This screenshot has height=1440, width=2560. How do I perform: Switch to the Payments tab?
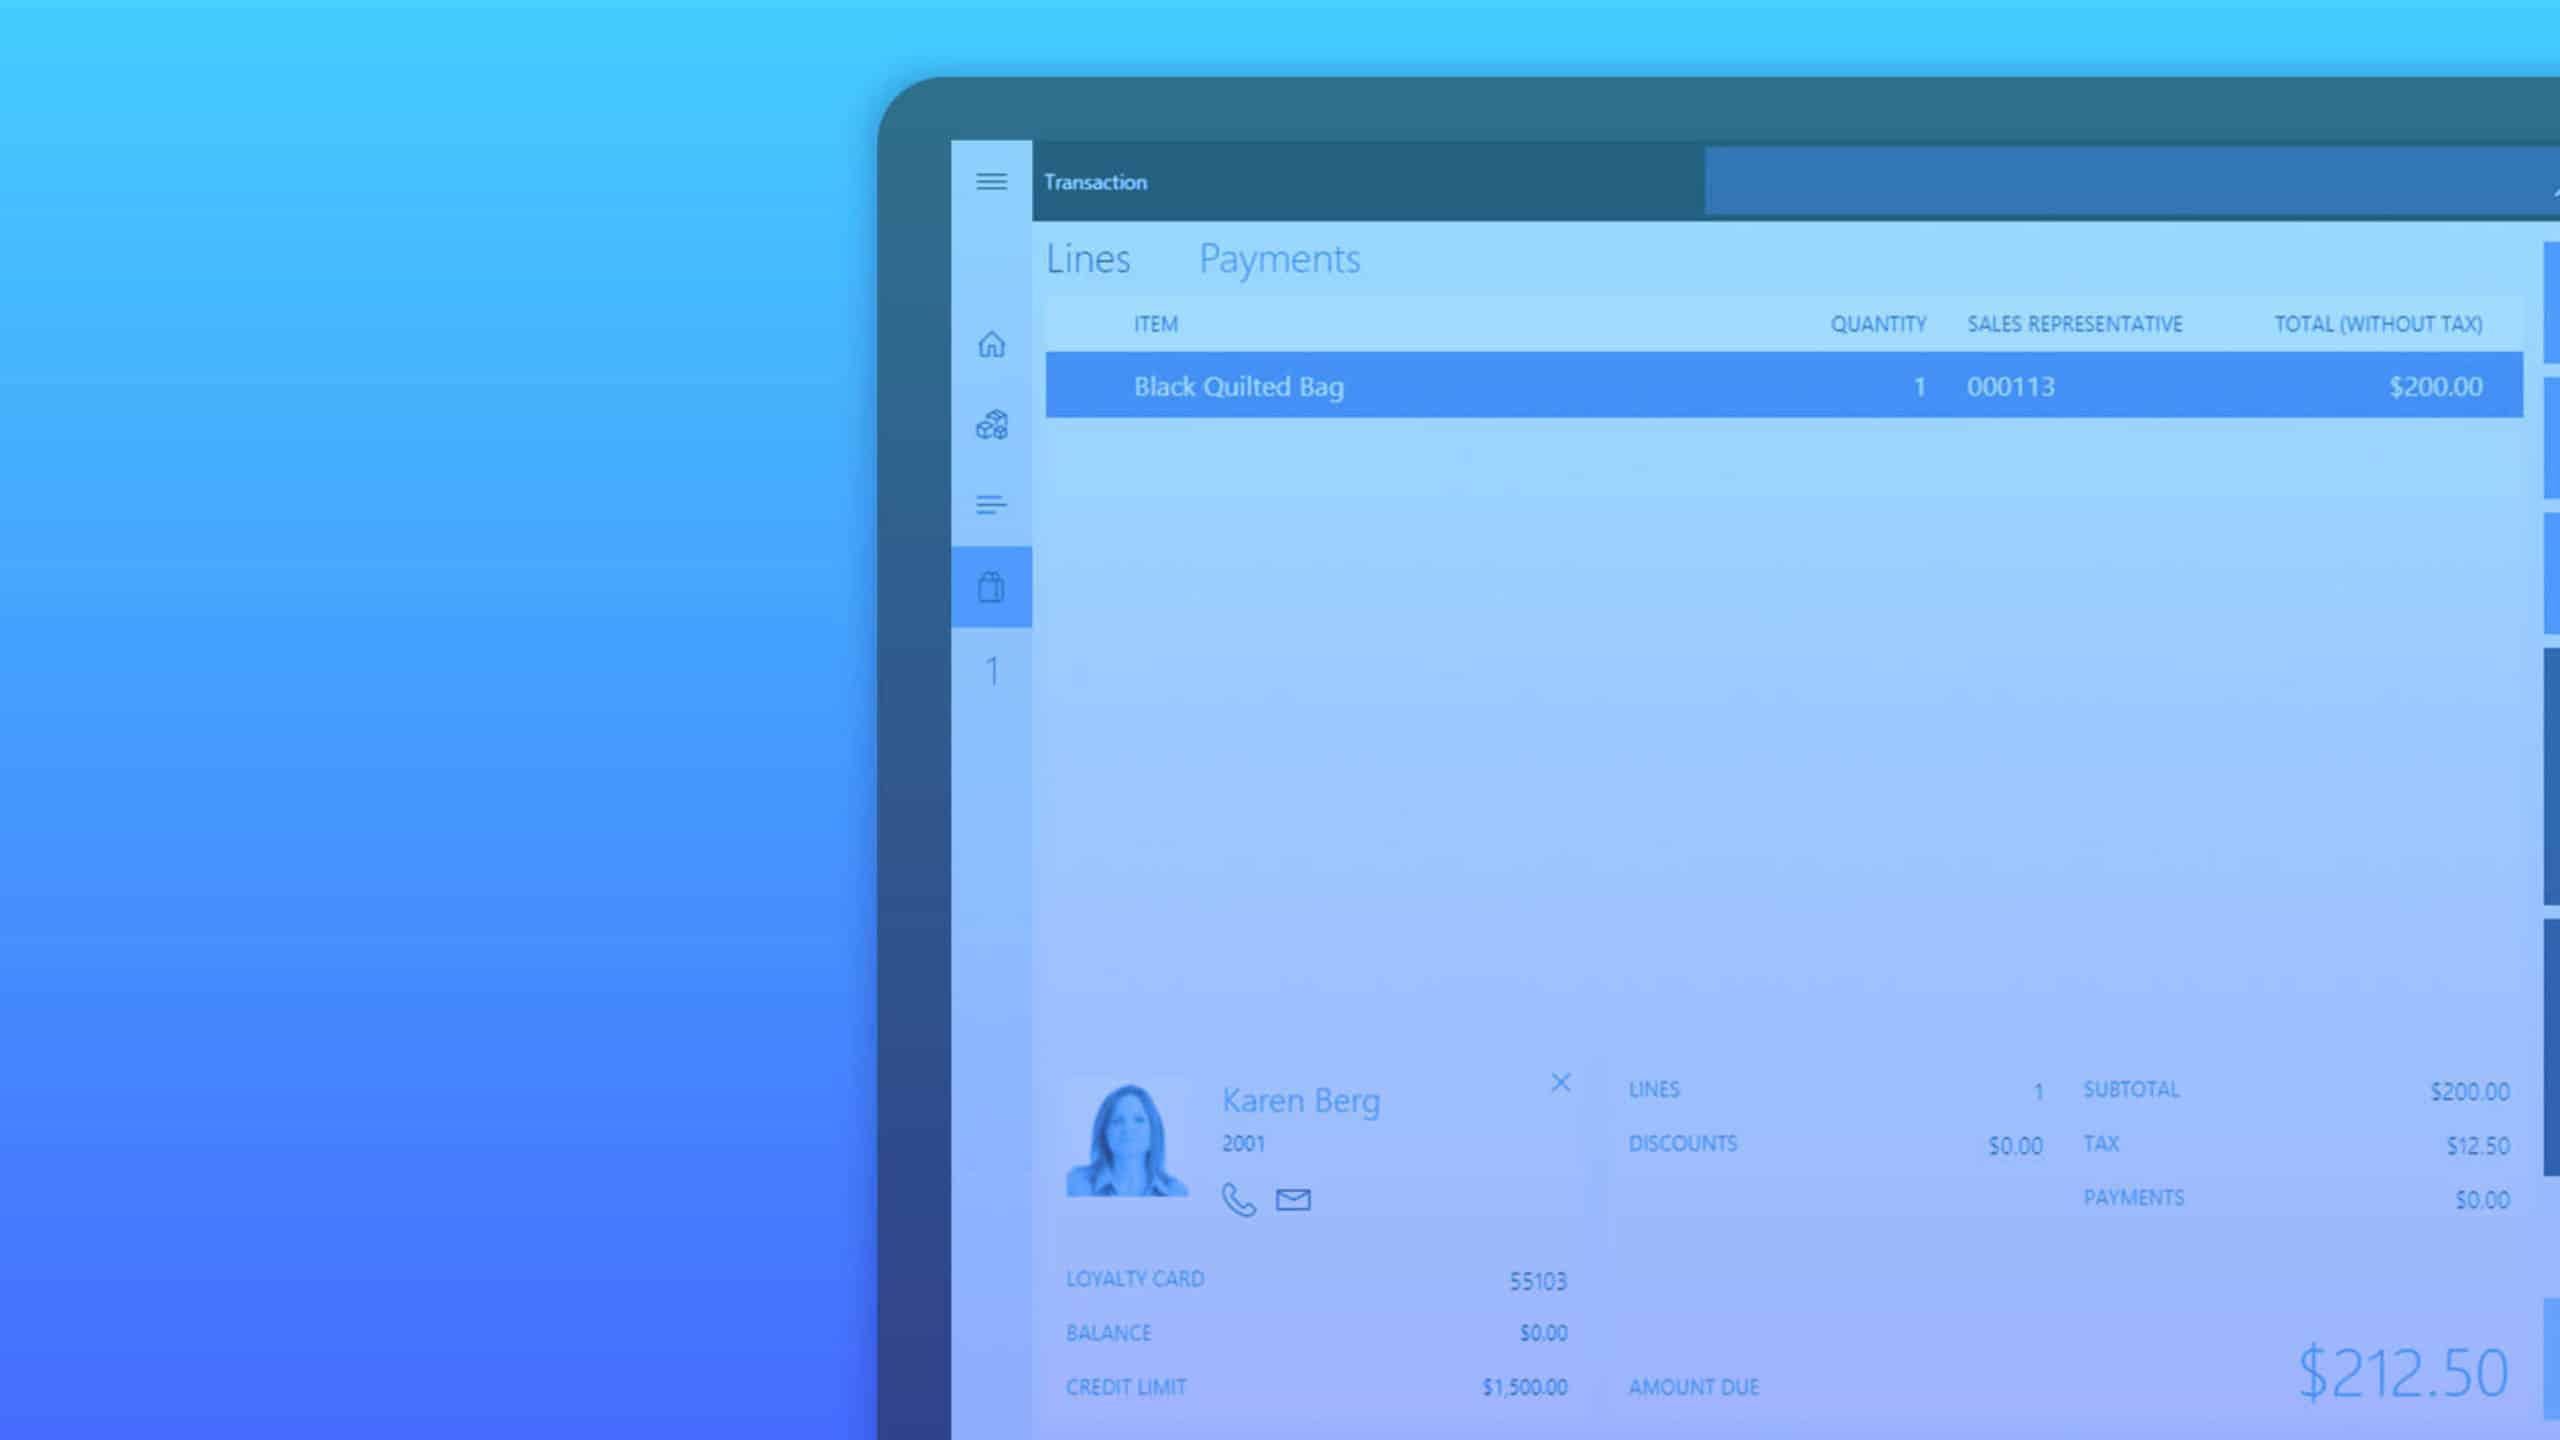tap(1280, 258)
